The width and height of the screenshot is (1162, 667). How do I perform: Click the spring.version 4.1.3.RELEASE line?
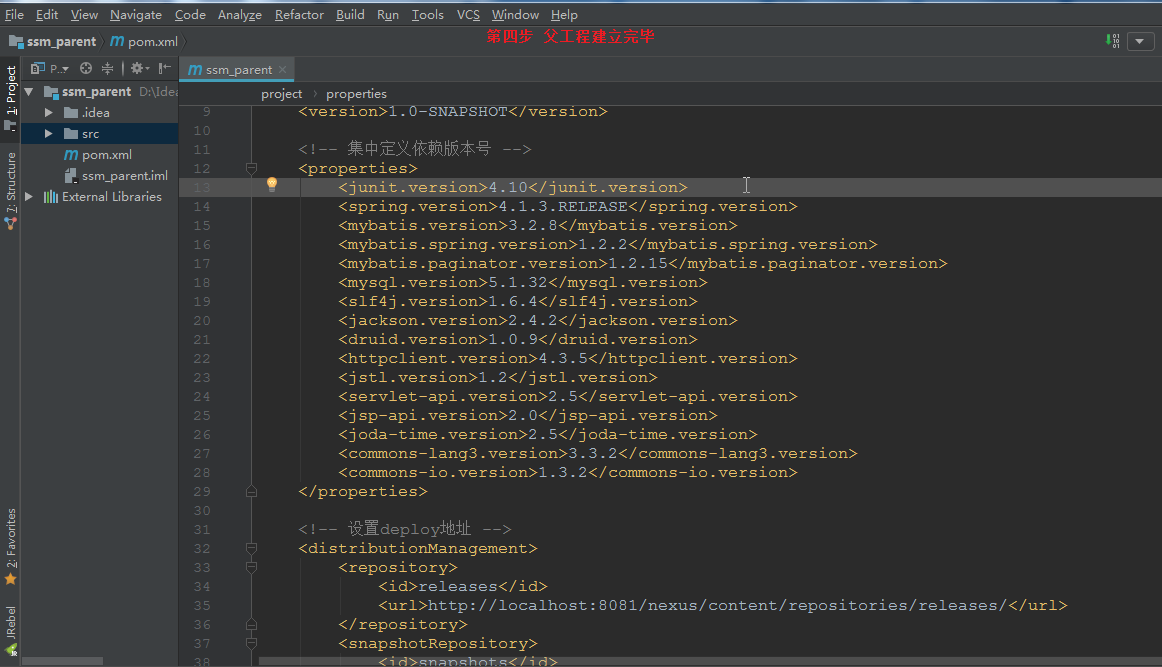[568, 207]
